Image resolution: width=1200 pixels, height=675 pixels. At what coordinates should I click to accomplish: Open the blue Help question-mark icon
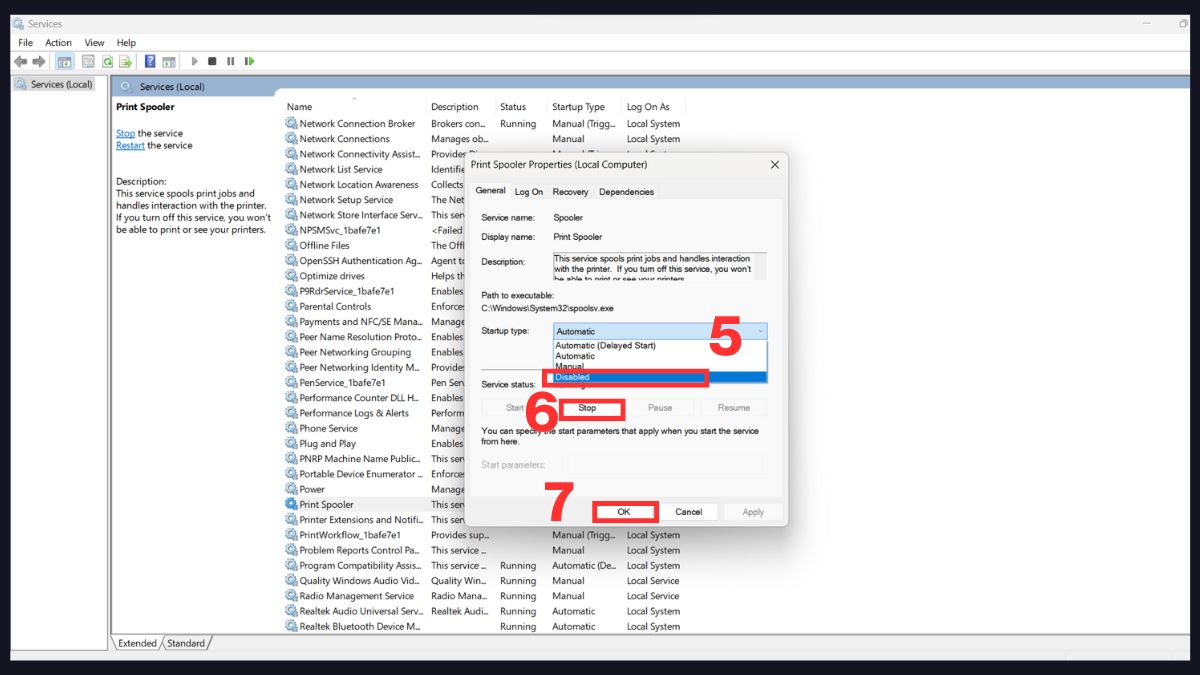tap(150, 61)
